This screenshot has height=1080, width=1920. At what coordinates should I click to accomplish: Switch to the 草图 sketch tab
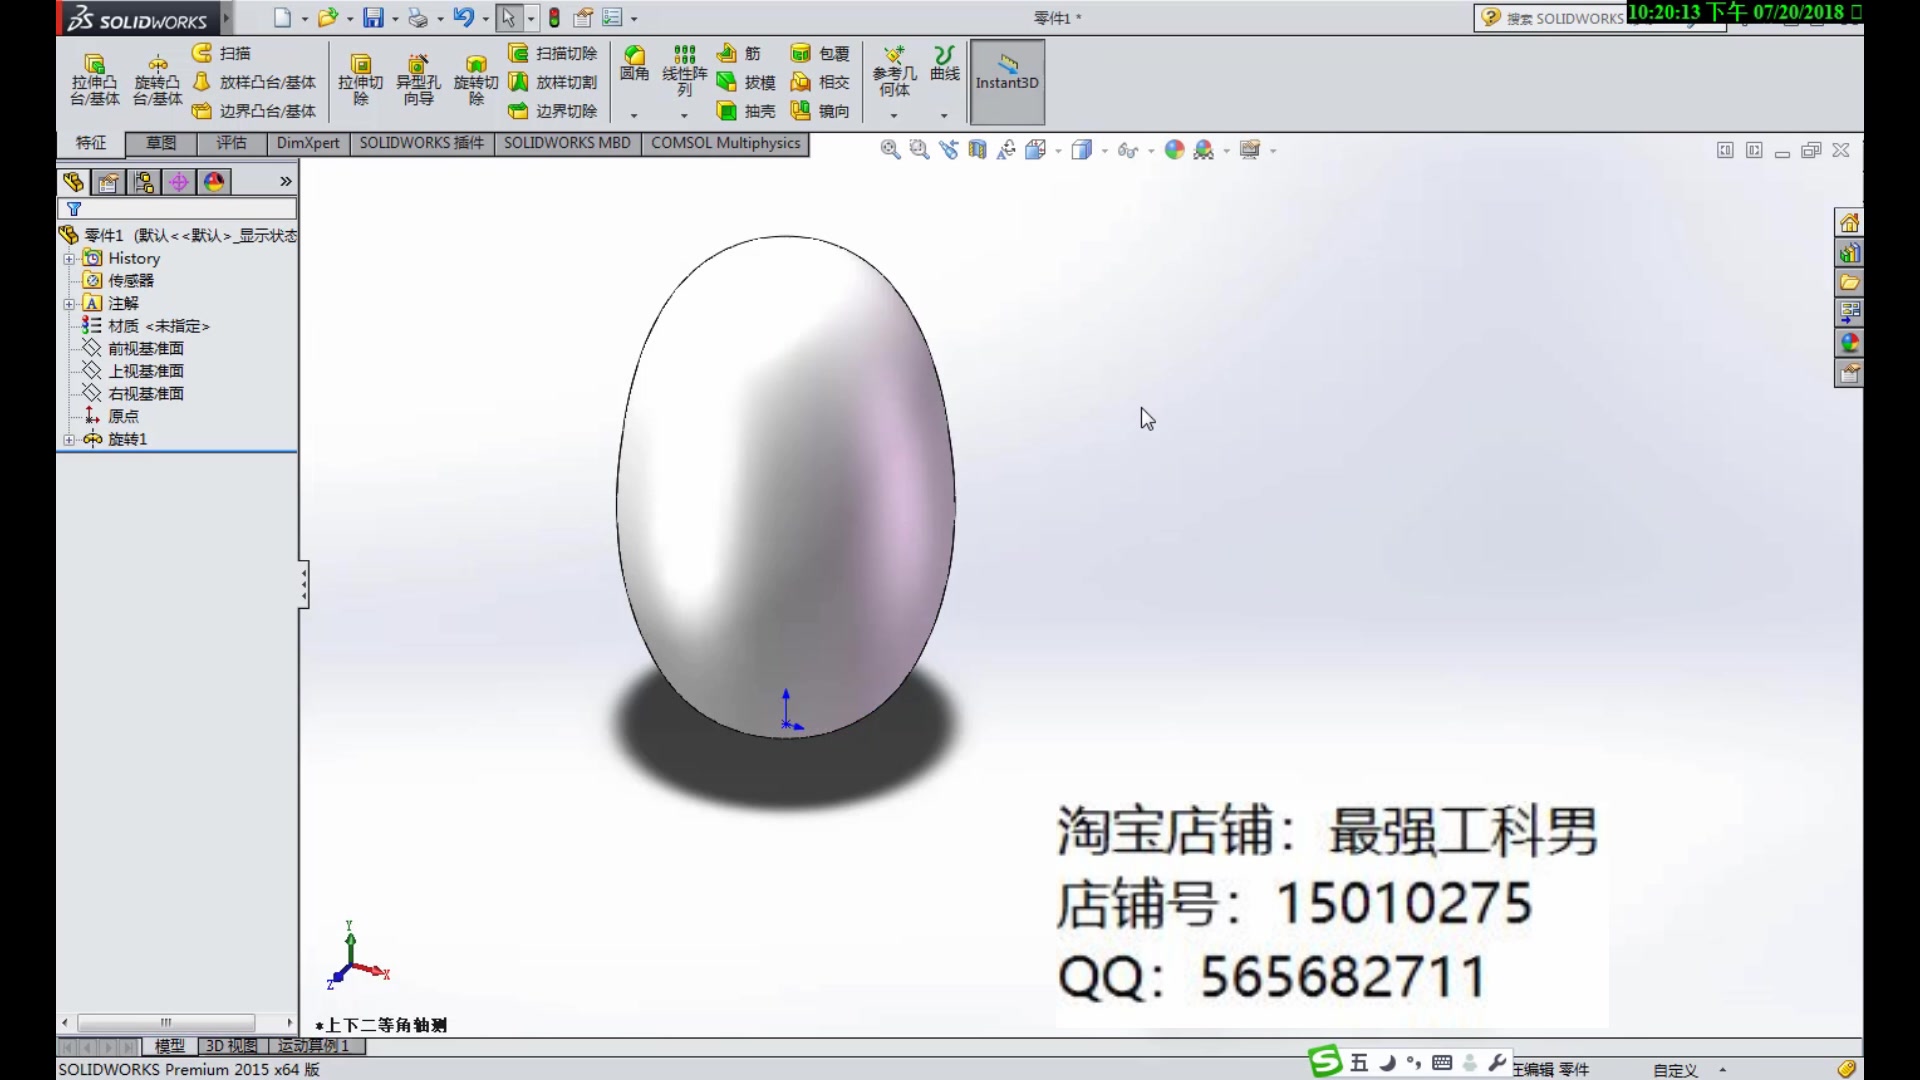(161, 143)
